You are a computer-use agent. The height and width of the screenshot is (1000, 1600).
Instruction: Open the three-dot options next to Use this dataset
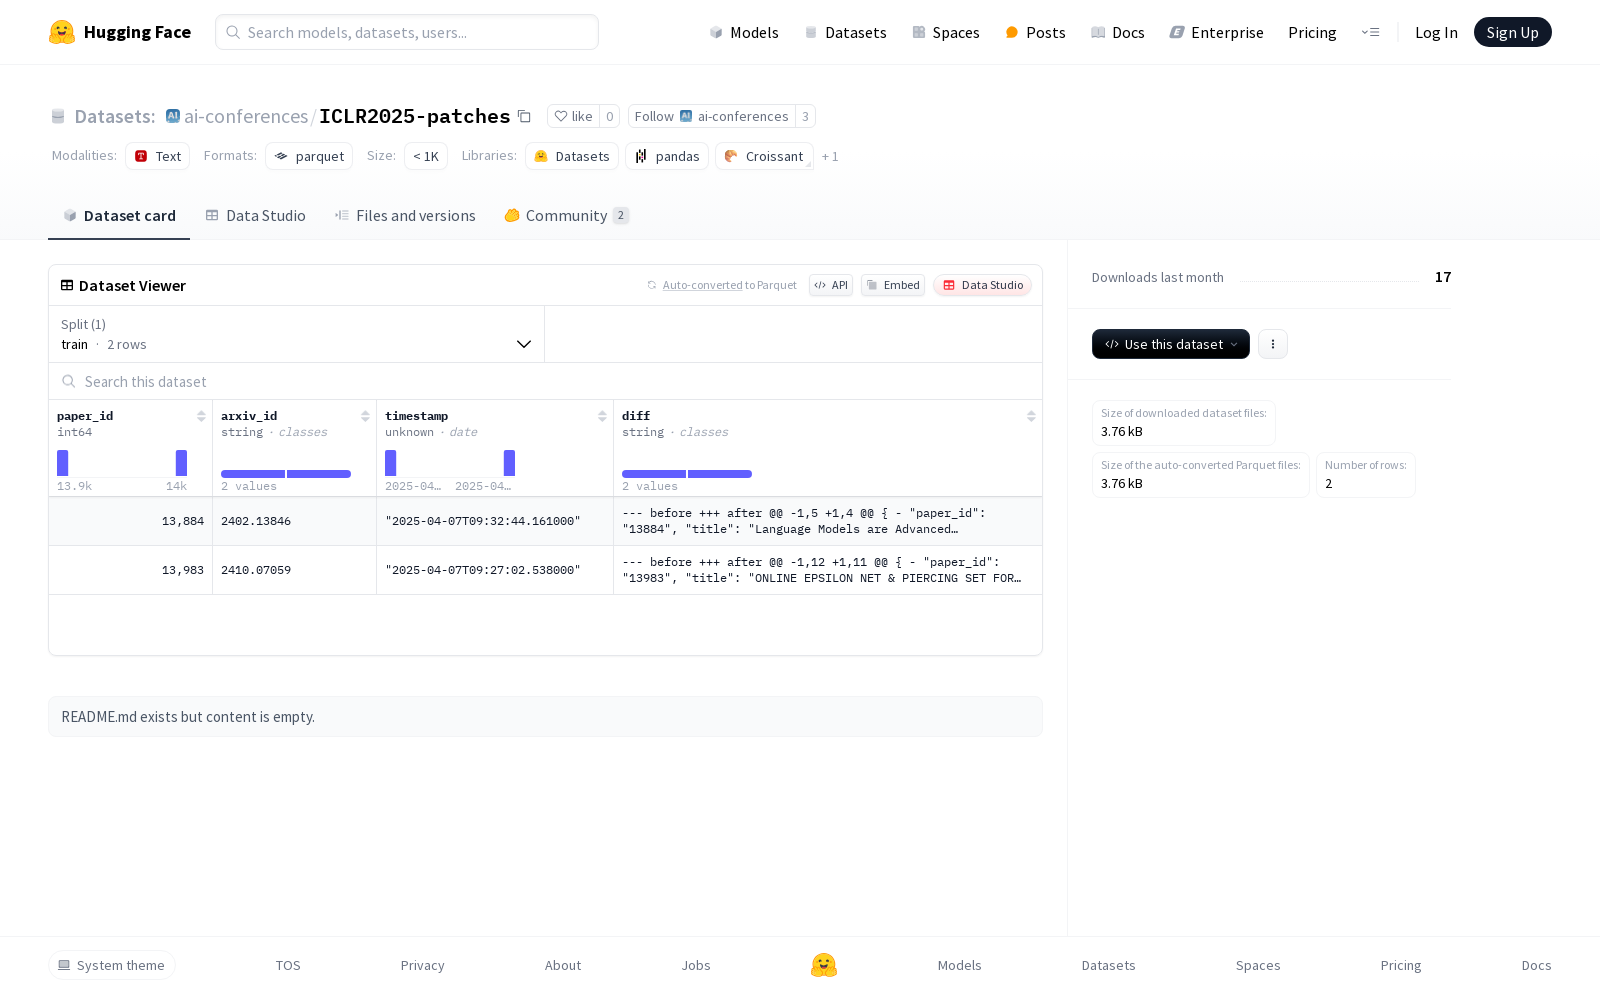[x=1272, y=344]
